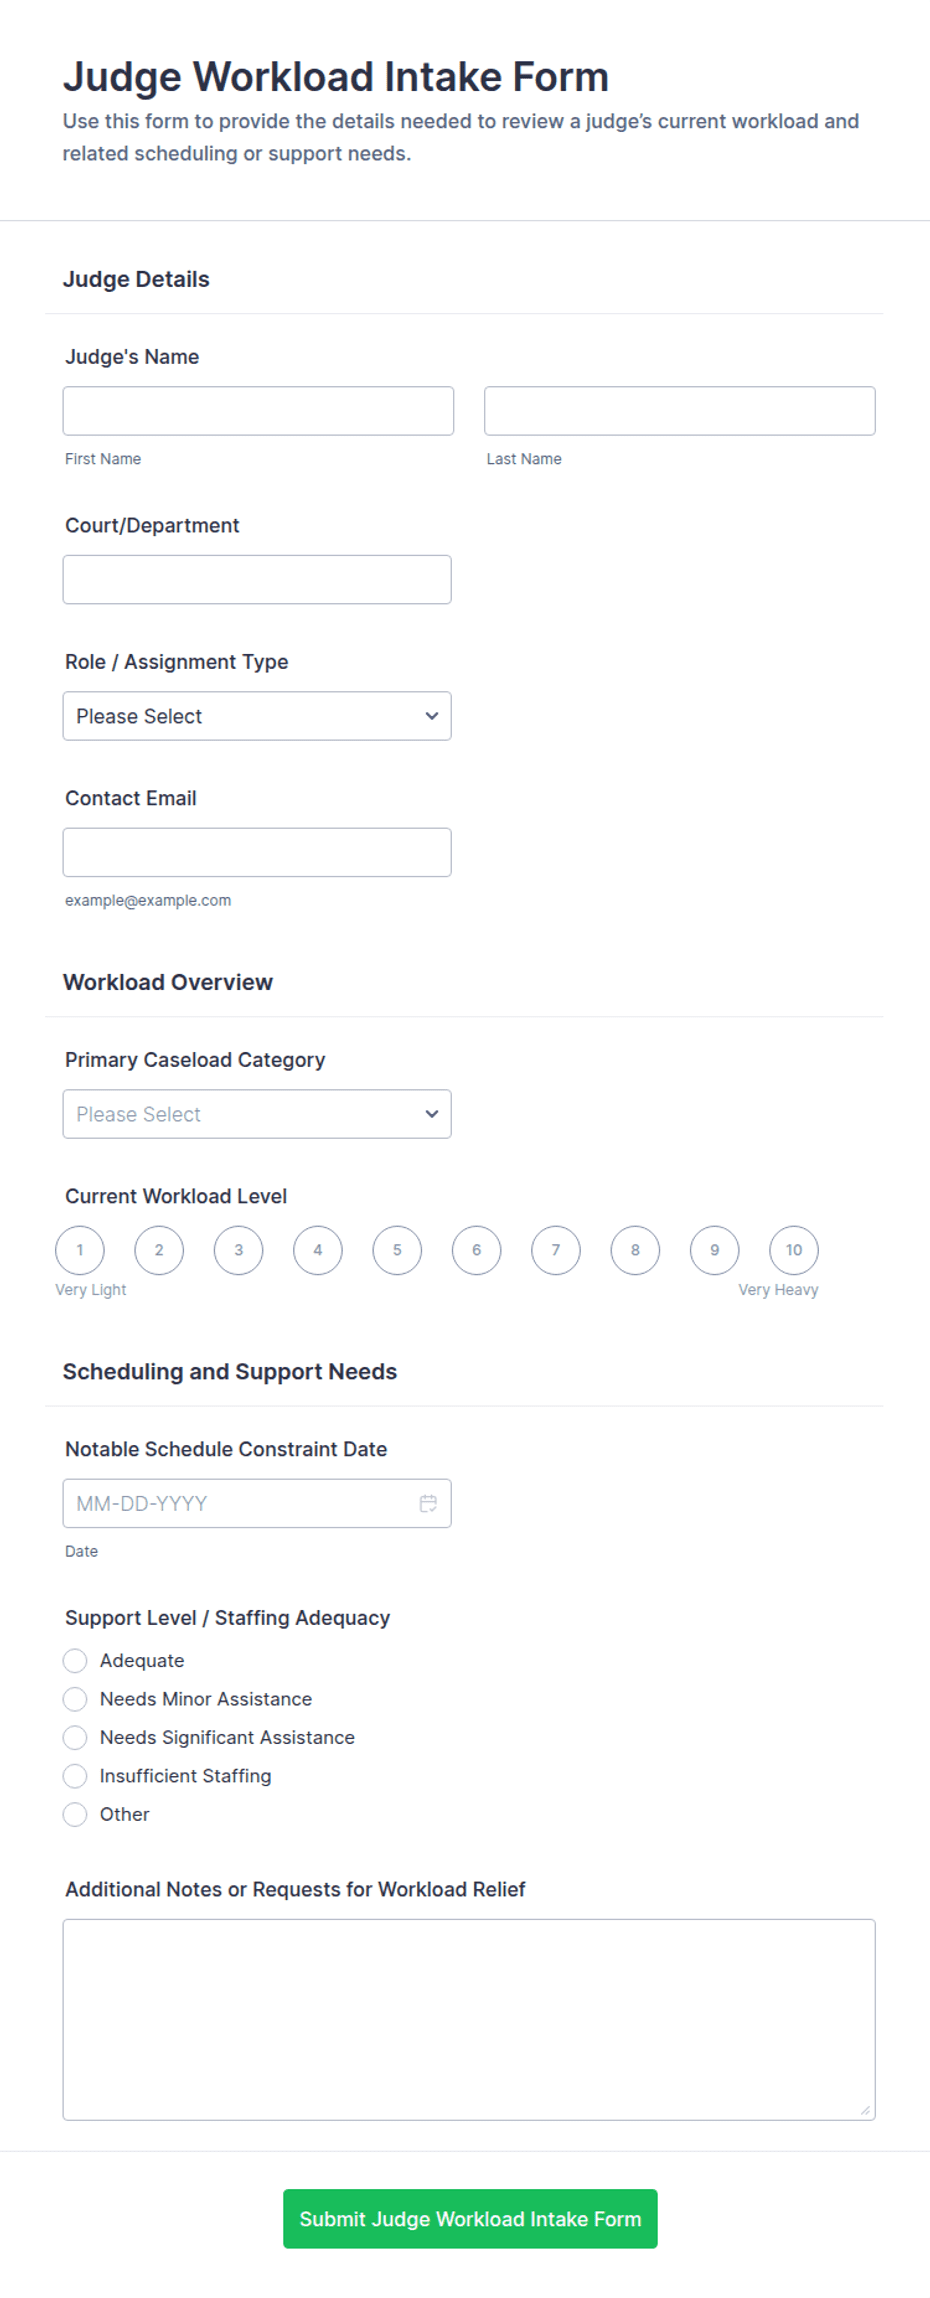Focus the First Name input field
Image resolution: width=930 pixels, height=2298 pixels.
[258, 411]
